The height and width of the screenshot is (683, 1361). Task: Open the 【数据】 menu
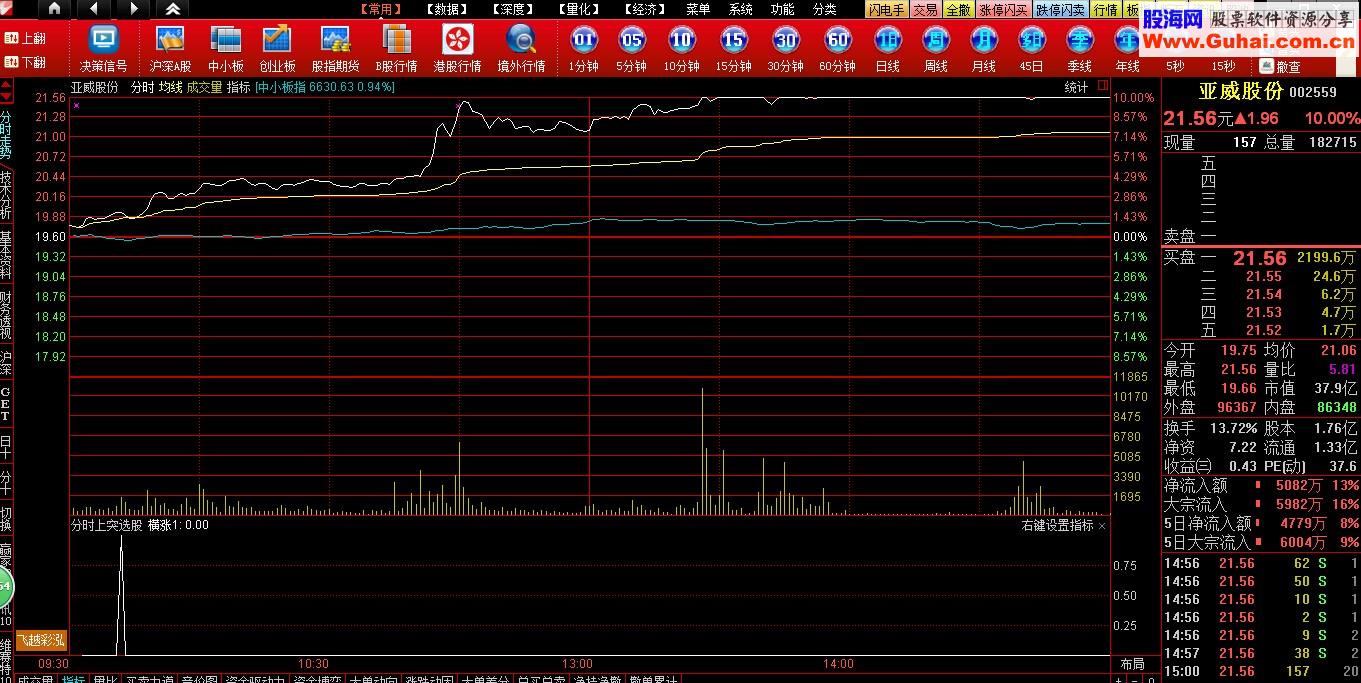447,9
